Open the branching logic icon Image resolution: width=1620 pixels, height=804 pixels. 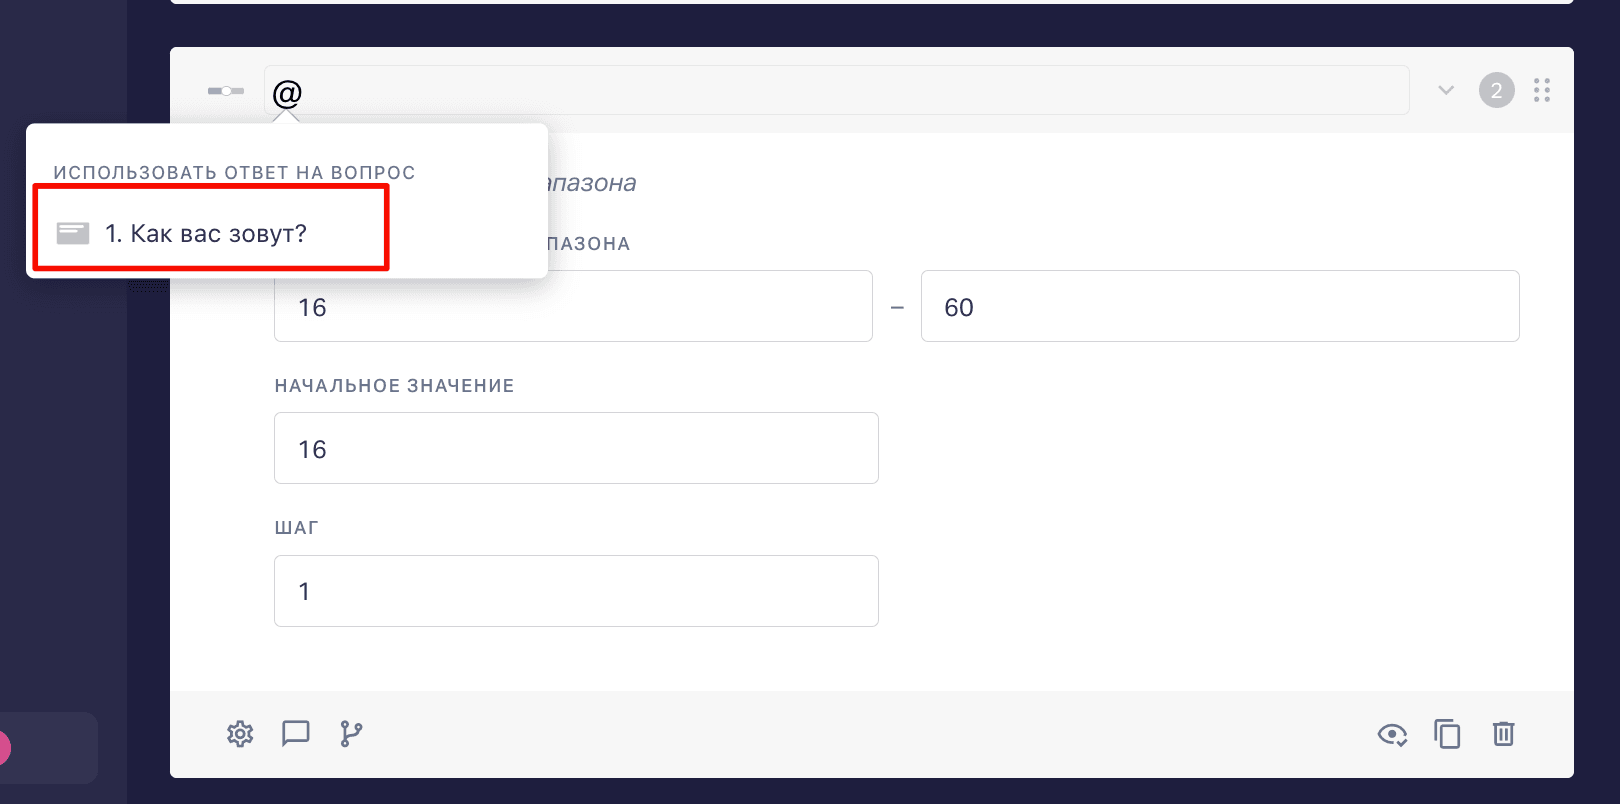click(351, 734)
